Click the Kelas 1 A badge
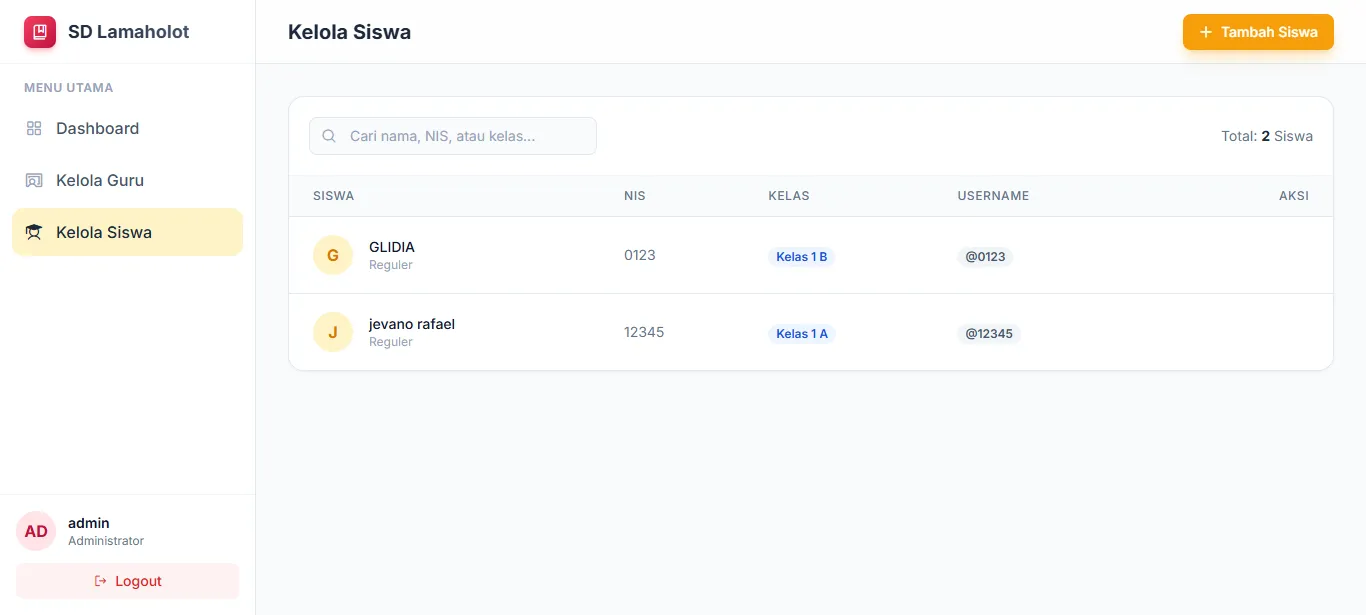Image resolution: width=1366 pixels, height=615 pixels. tap(801, 334)
